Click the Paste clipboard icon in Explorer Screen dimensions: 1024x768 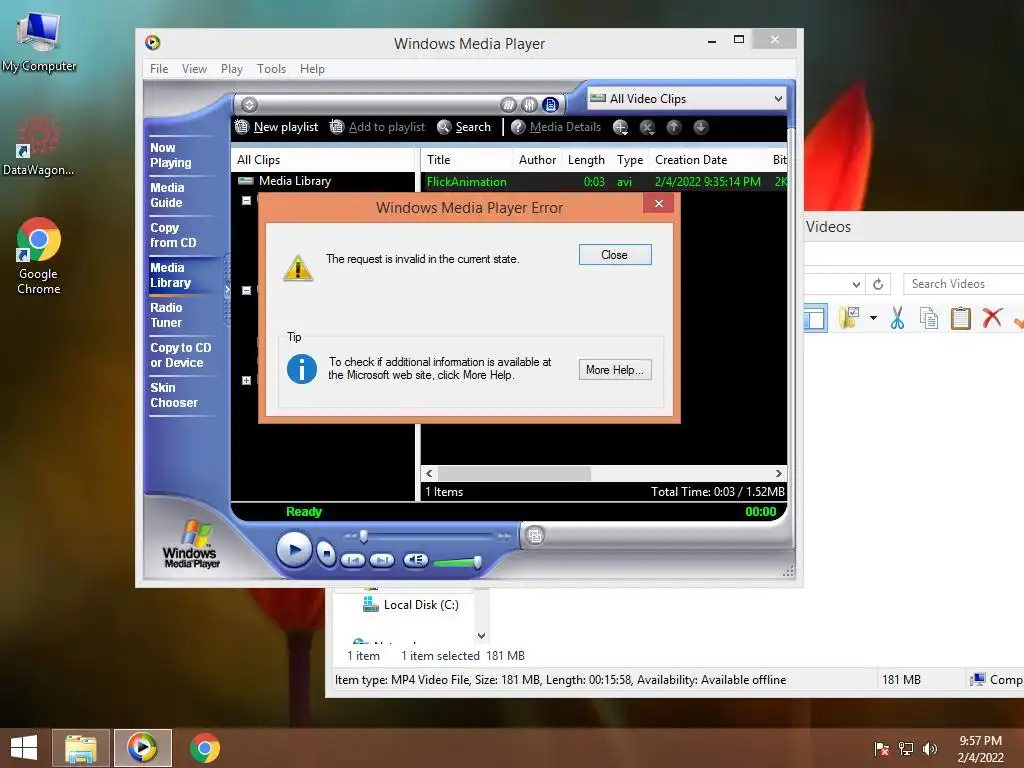click(x=960, y=319)
